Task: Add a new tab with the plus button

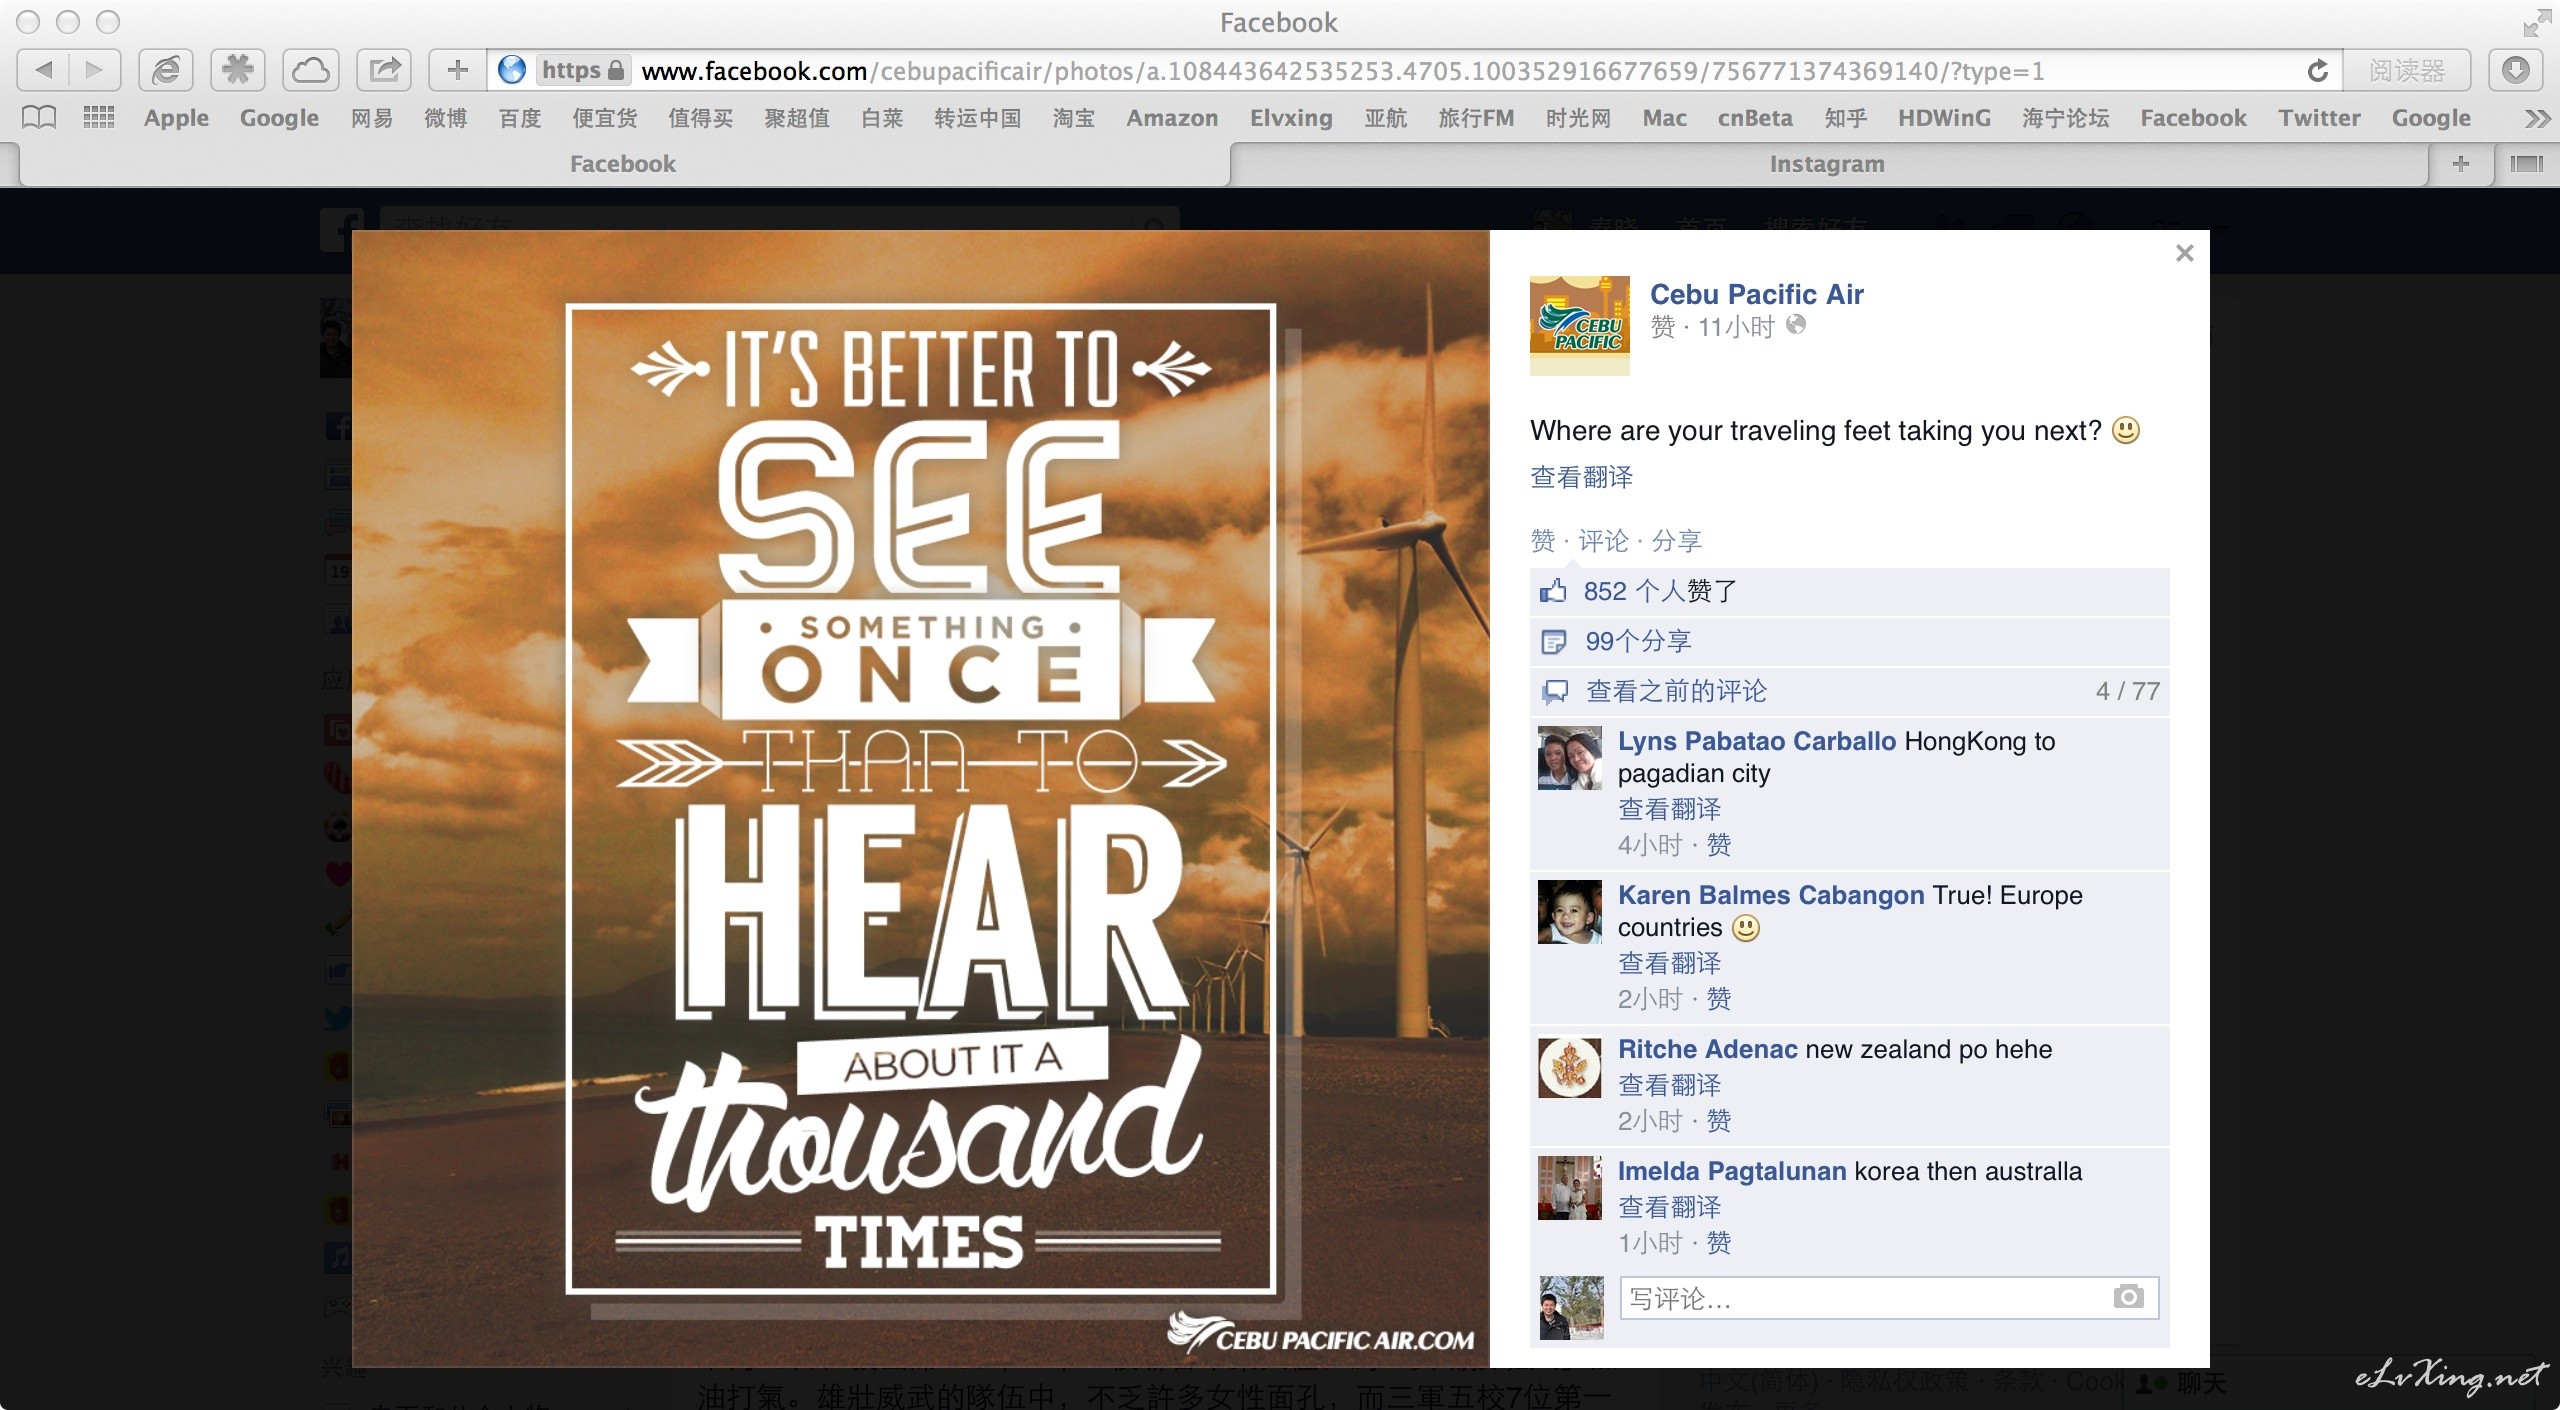Action: tap(2461, 163)
